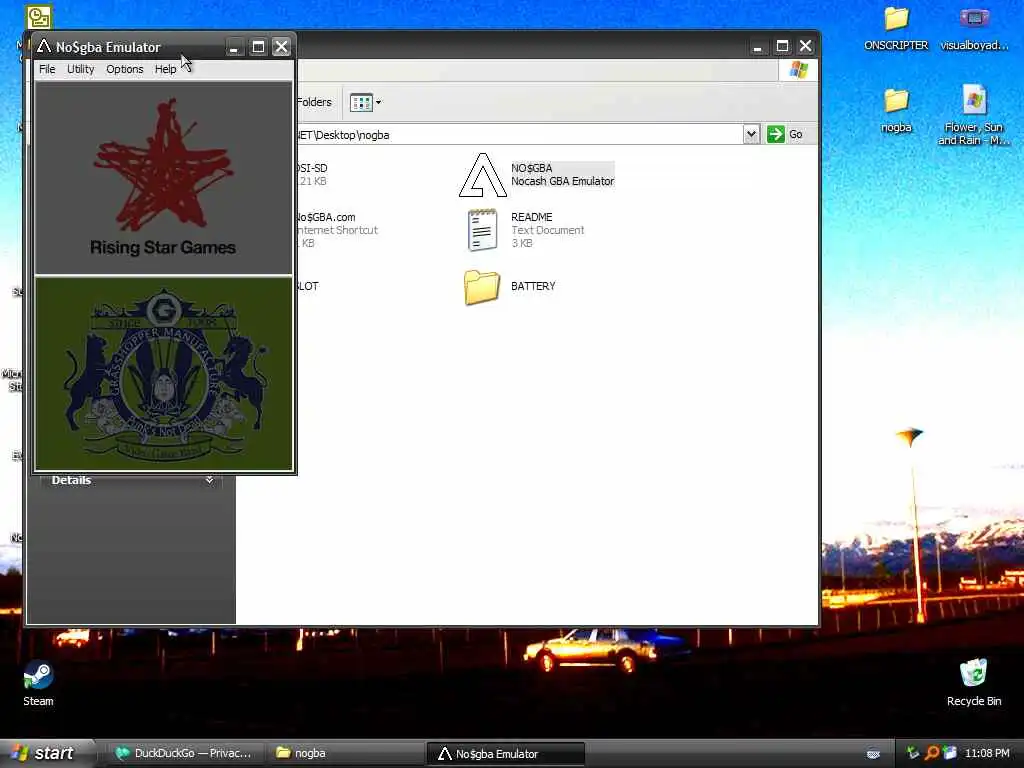1024x768 pixels.
Task: Switch to nogba folder taskbar button
Action: tap(346, 754)
